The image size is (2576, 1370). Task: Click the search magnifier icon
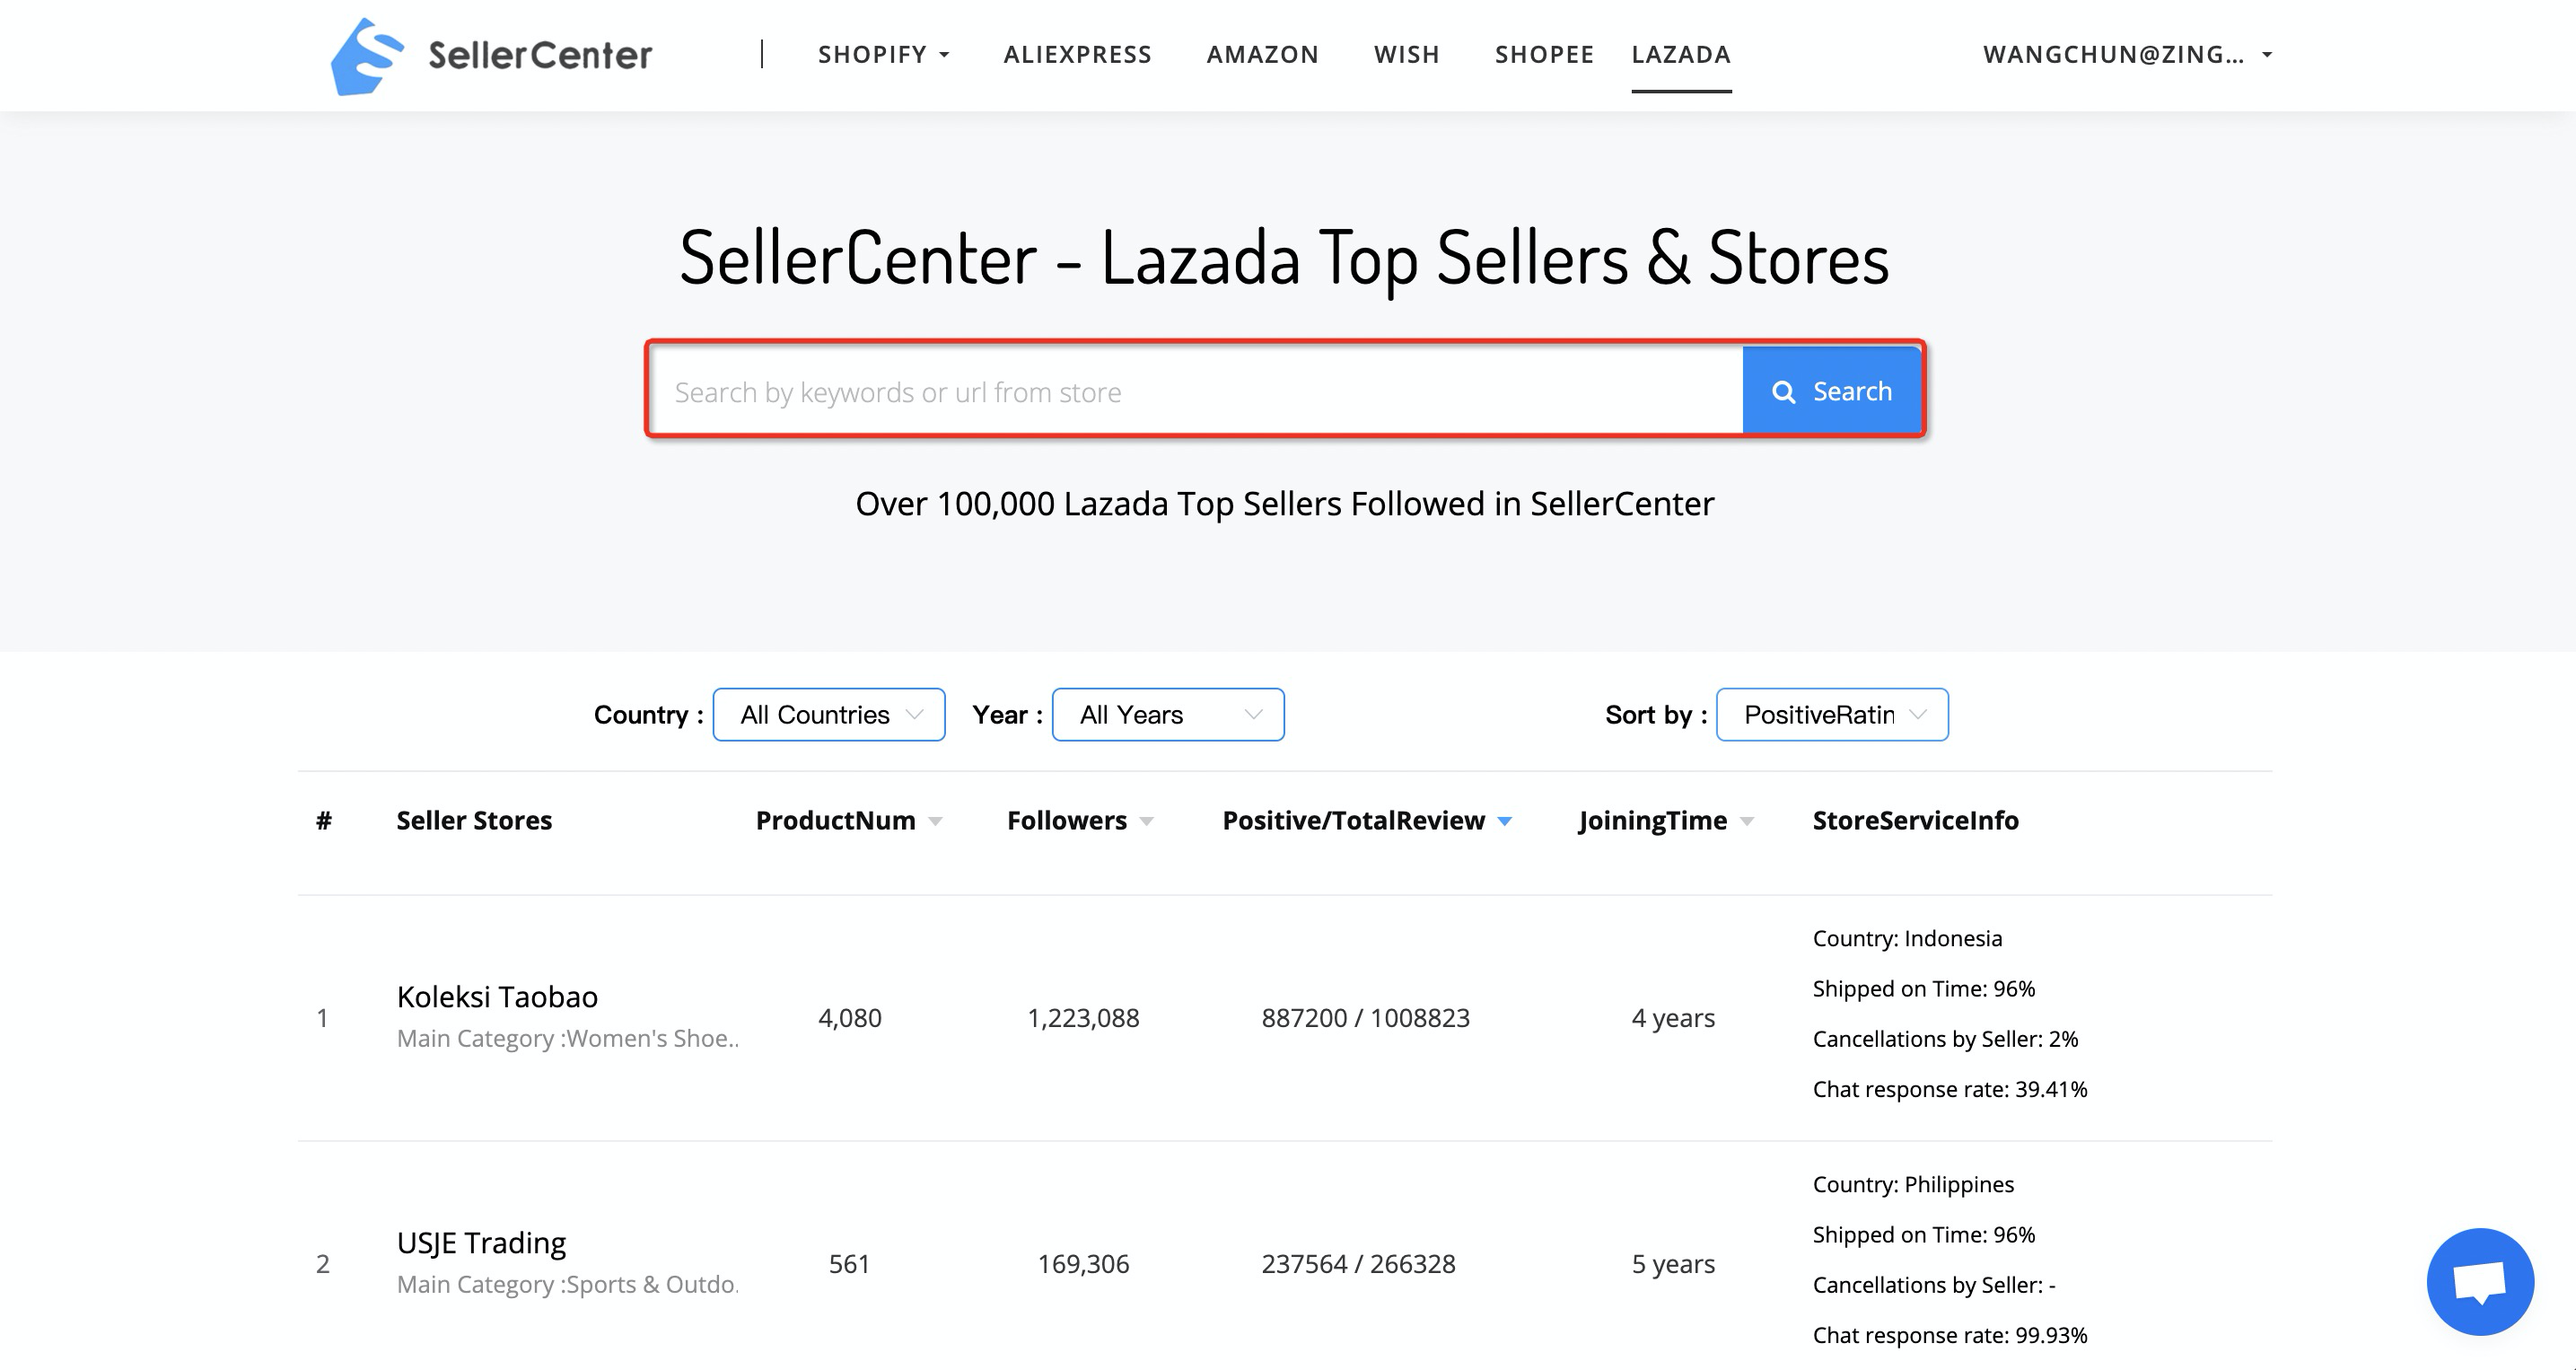[1782, 391]
